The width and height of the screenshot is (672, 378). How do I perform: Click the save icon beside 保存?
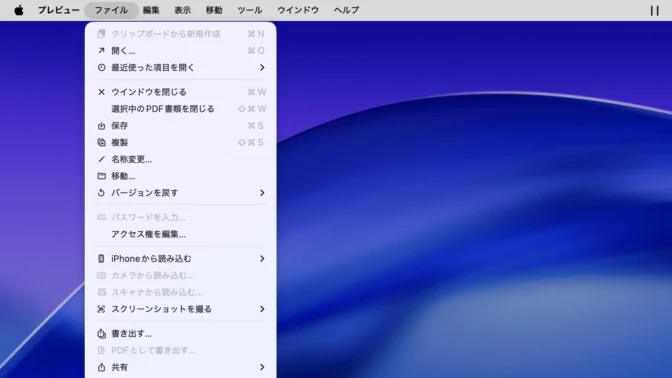(x=101, y=126)
